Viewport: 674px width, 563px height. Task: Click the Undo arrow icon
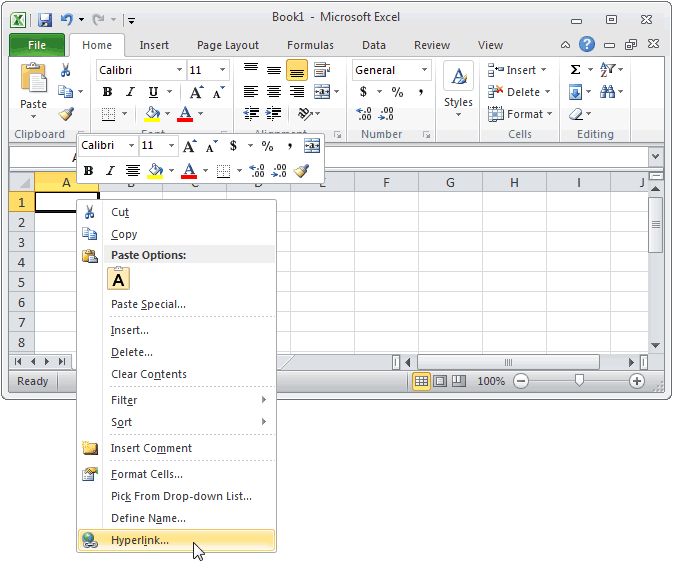66,19
